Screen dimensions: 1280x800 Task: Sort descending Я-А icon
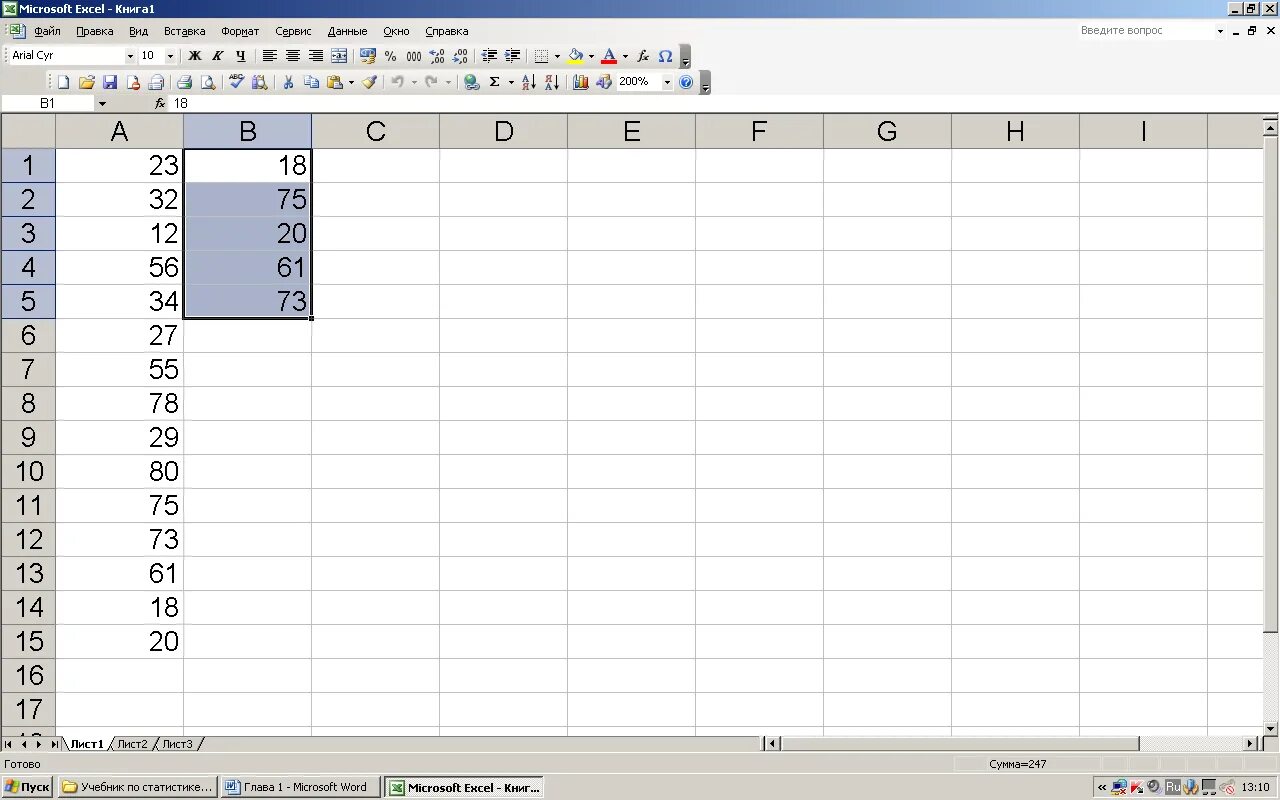pos(551,82)
